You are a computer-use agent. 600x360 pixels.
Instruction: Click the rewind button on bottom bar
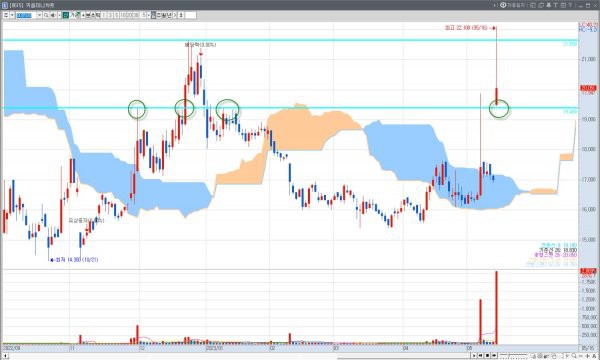(x=480, y=355)
